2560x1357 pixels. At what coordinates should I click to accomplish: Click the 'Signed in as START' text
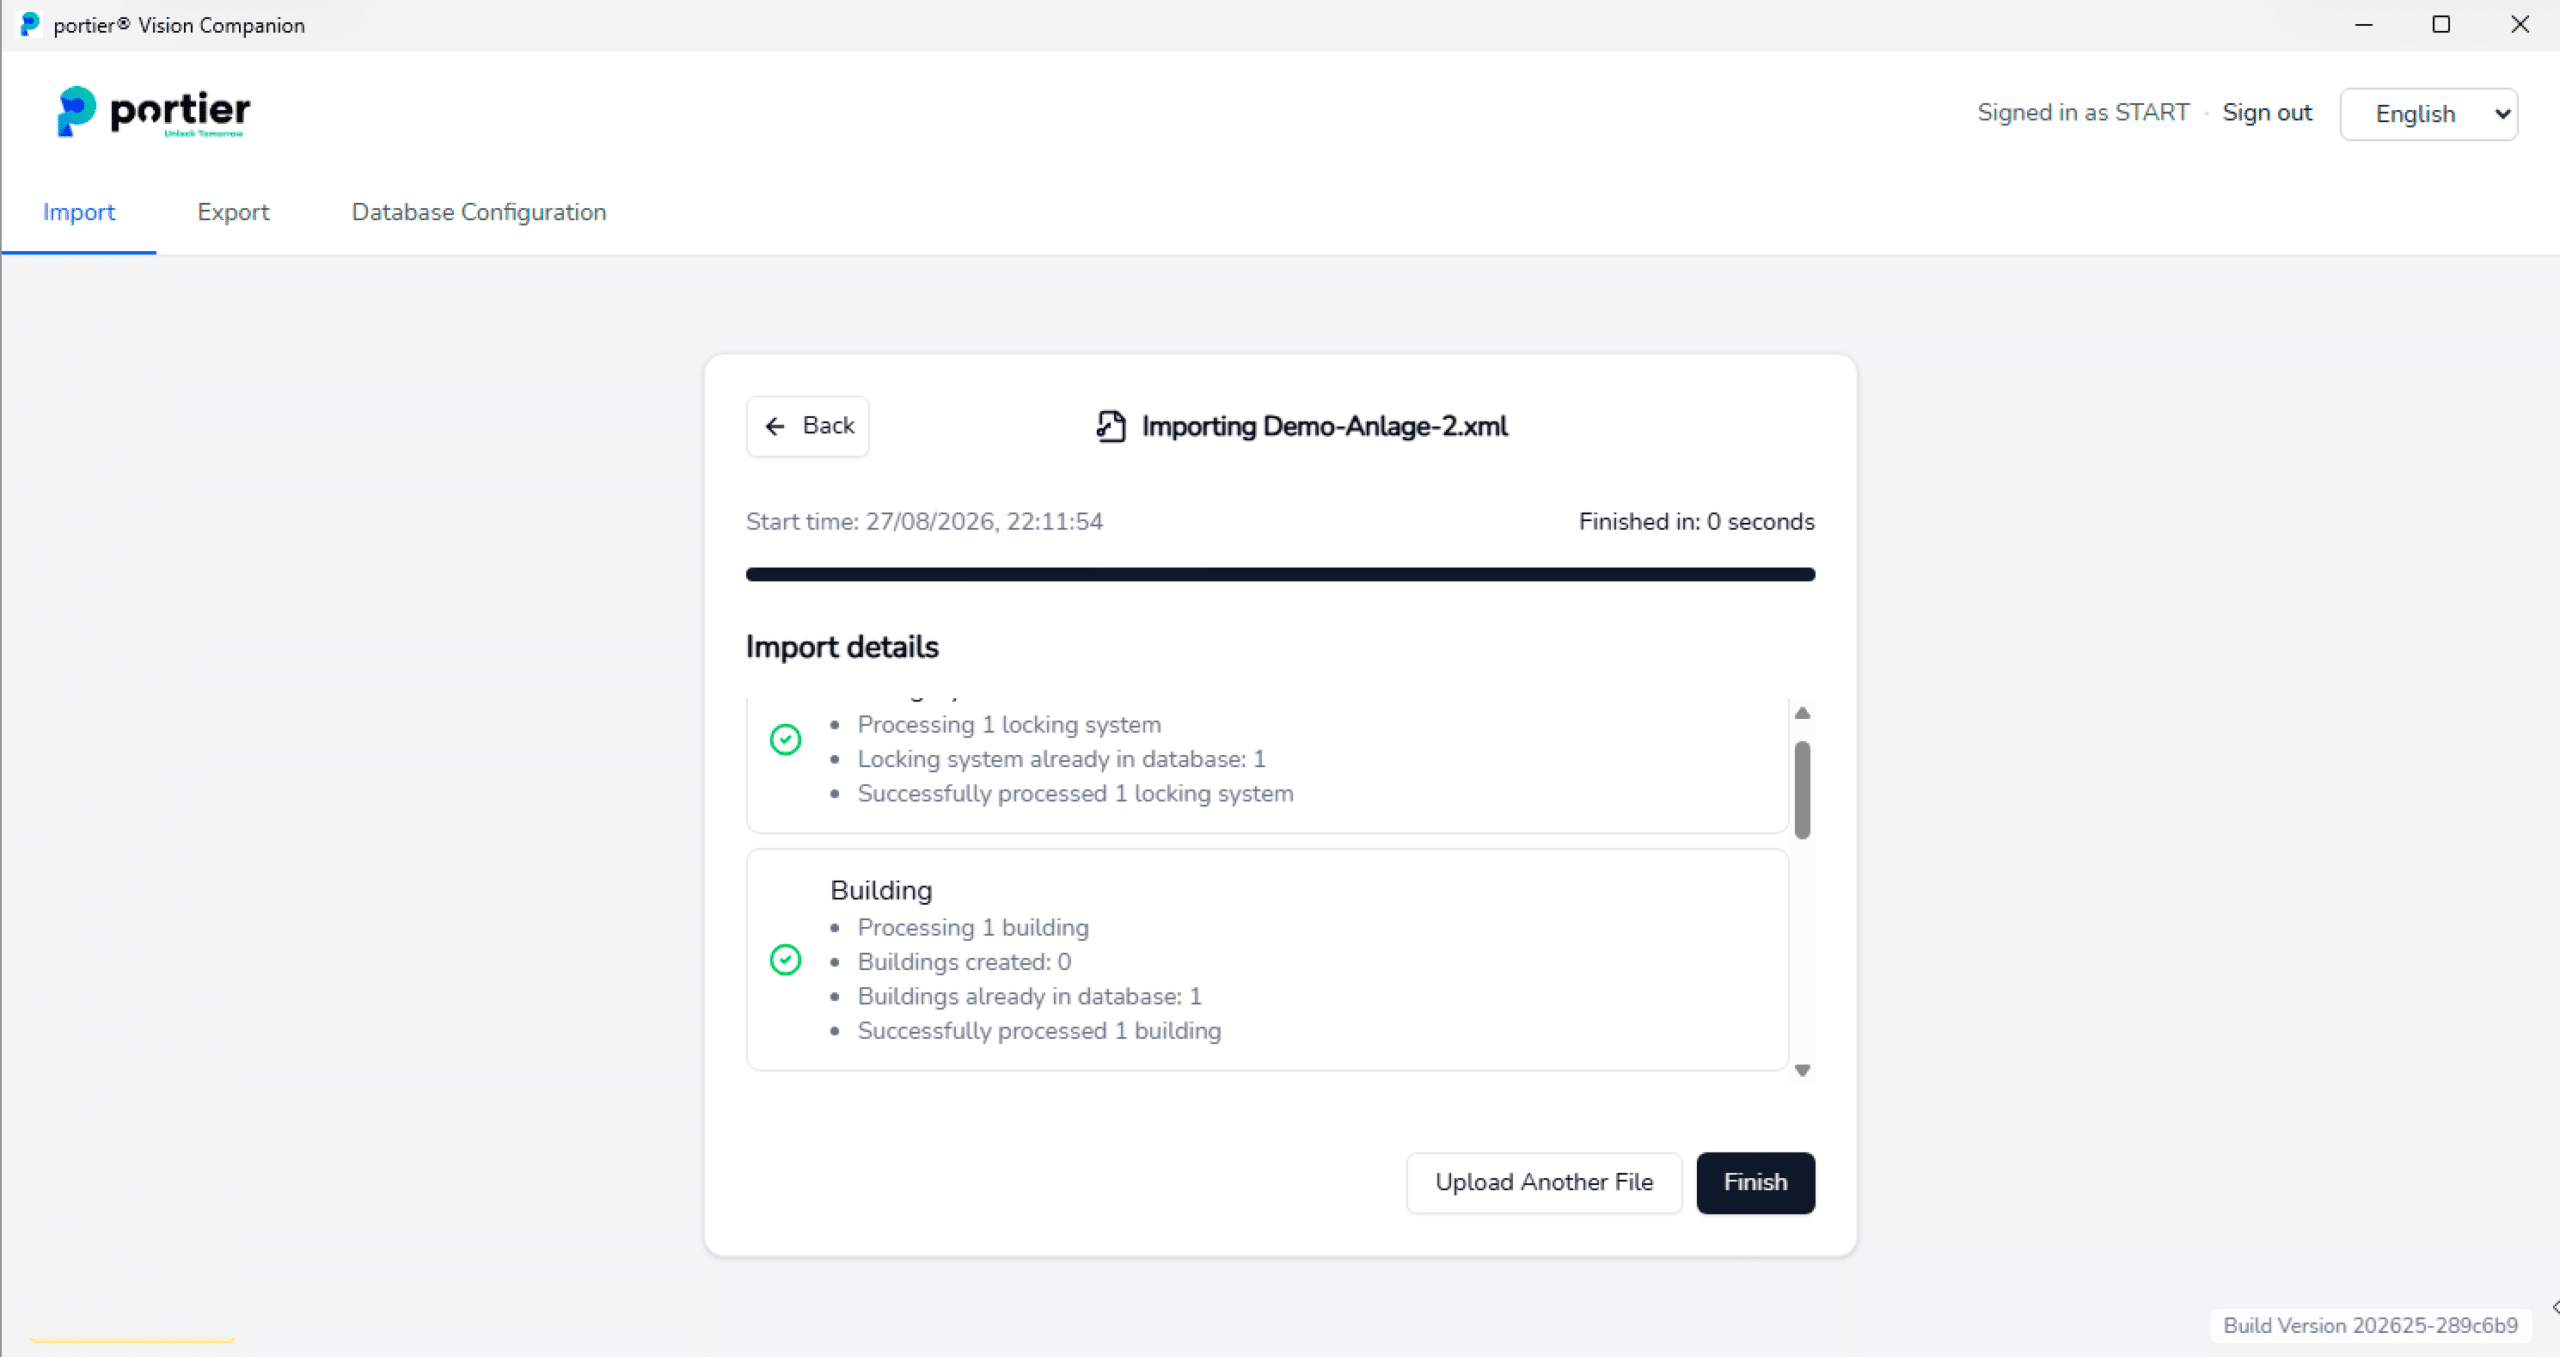click(x=2083, y=113)
